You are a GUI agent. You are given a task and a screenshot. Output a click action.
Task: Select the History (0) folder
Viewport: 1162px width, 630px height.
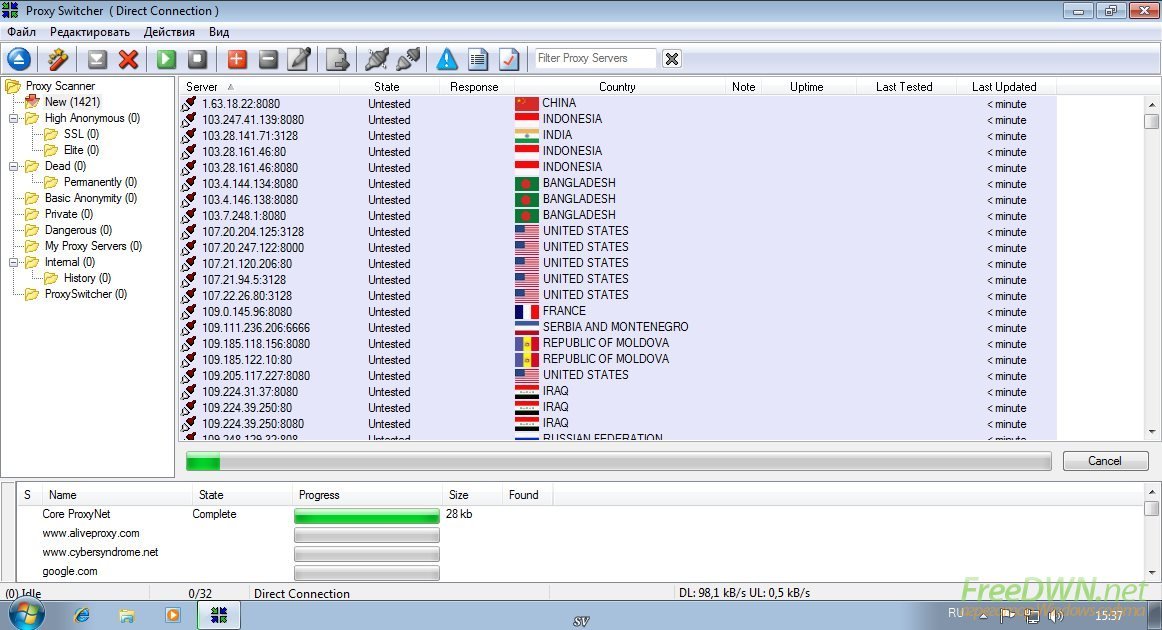coord(87,279)
